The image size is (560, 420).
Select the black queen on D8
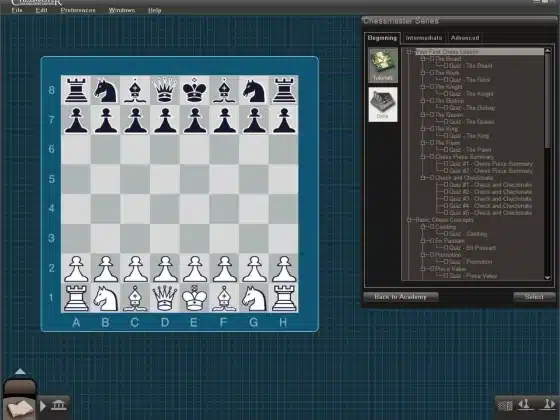click(x=165, y=90)
